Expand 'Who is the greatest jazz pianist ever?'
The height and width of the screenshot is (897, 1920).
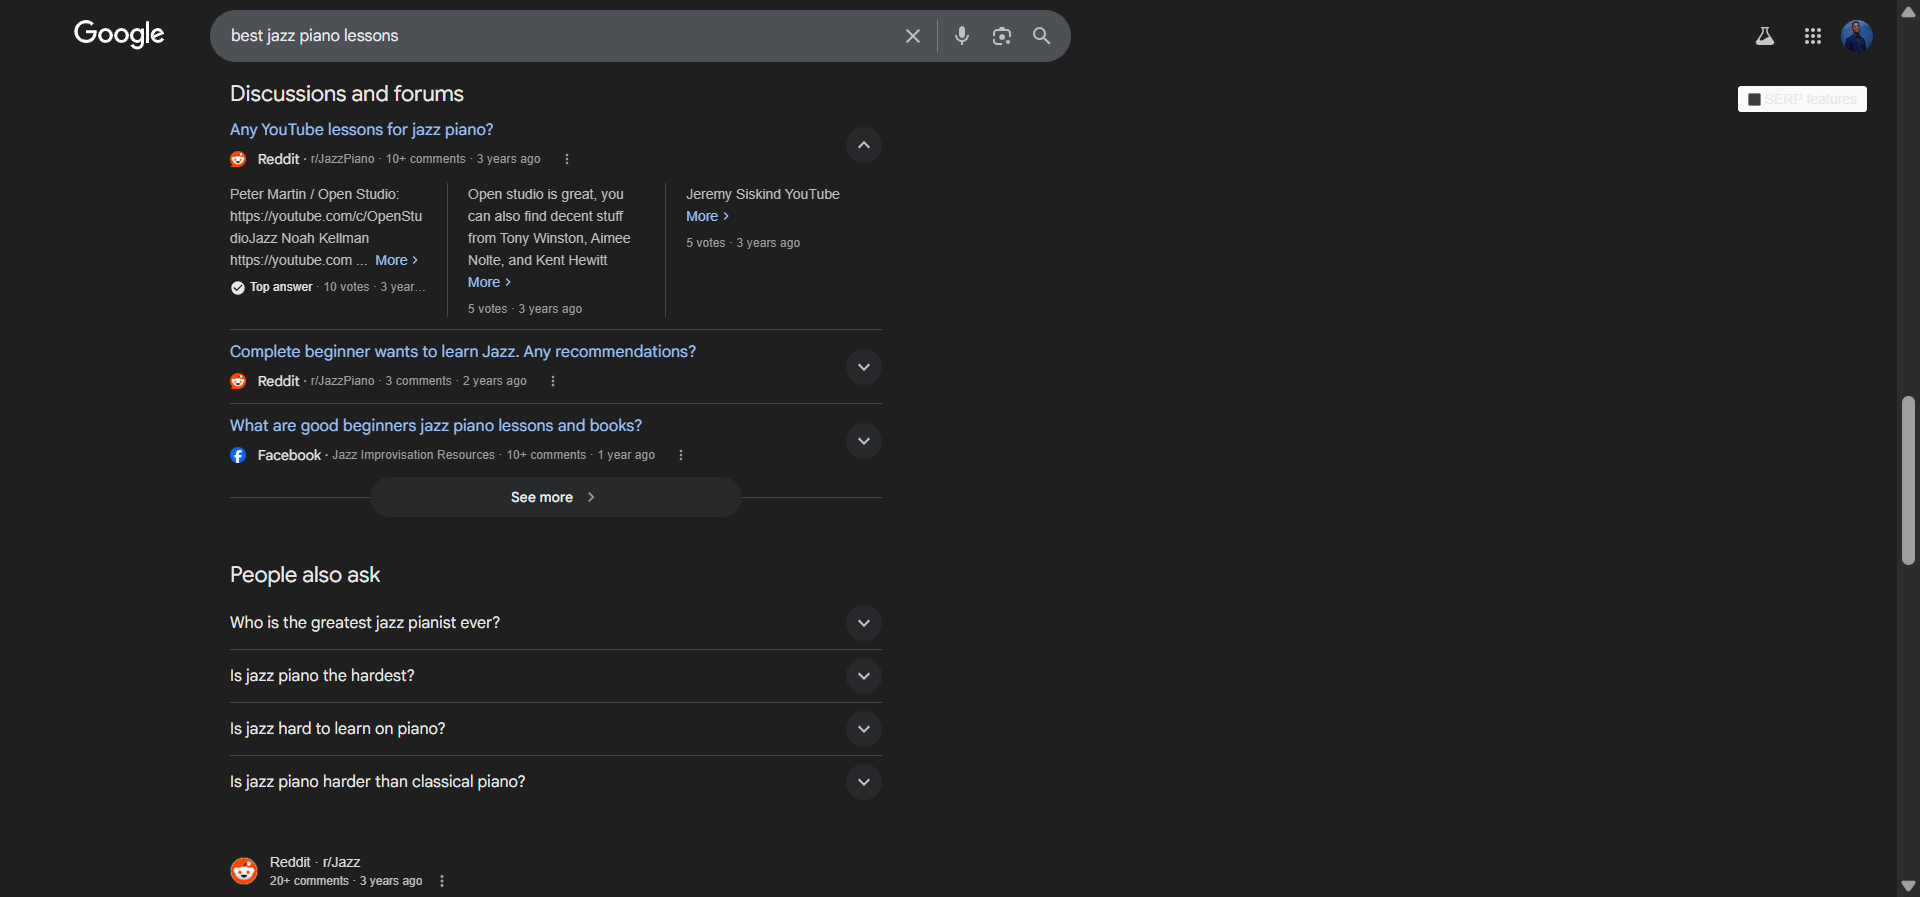(863, 623)
